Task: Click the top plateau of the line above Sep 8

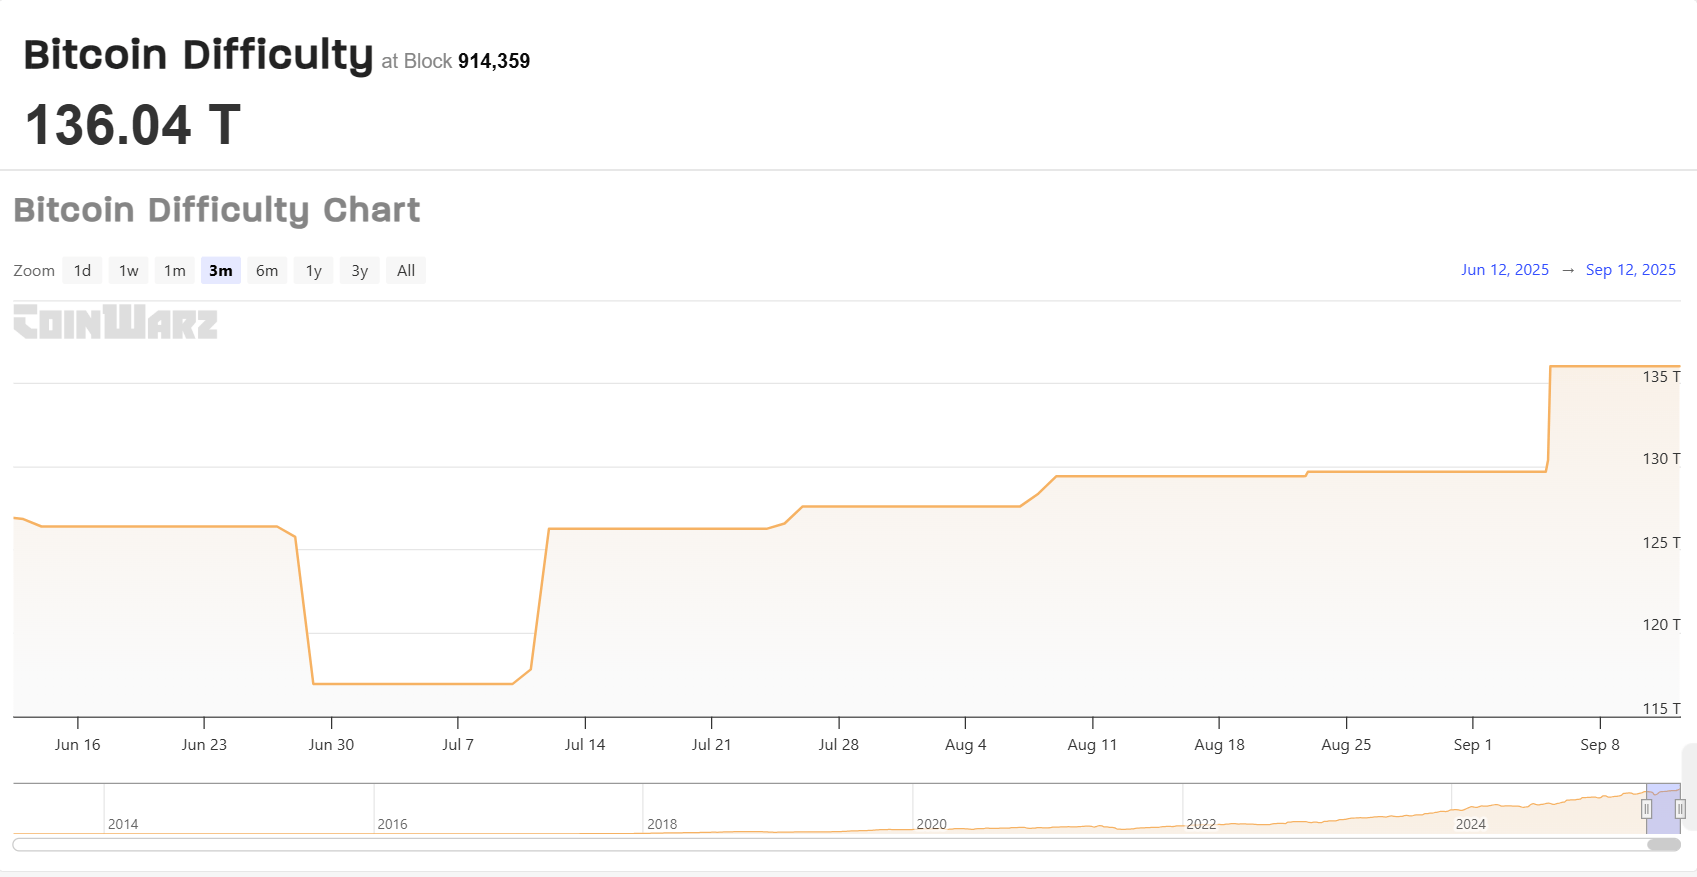Action: click(1600, 367)
